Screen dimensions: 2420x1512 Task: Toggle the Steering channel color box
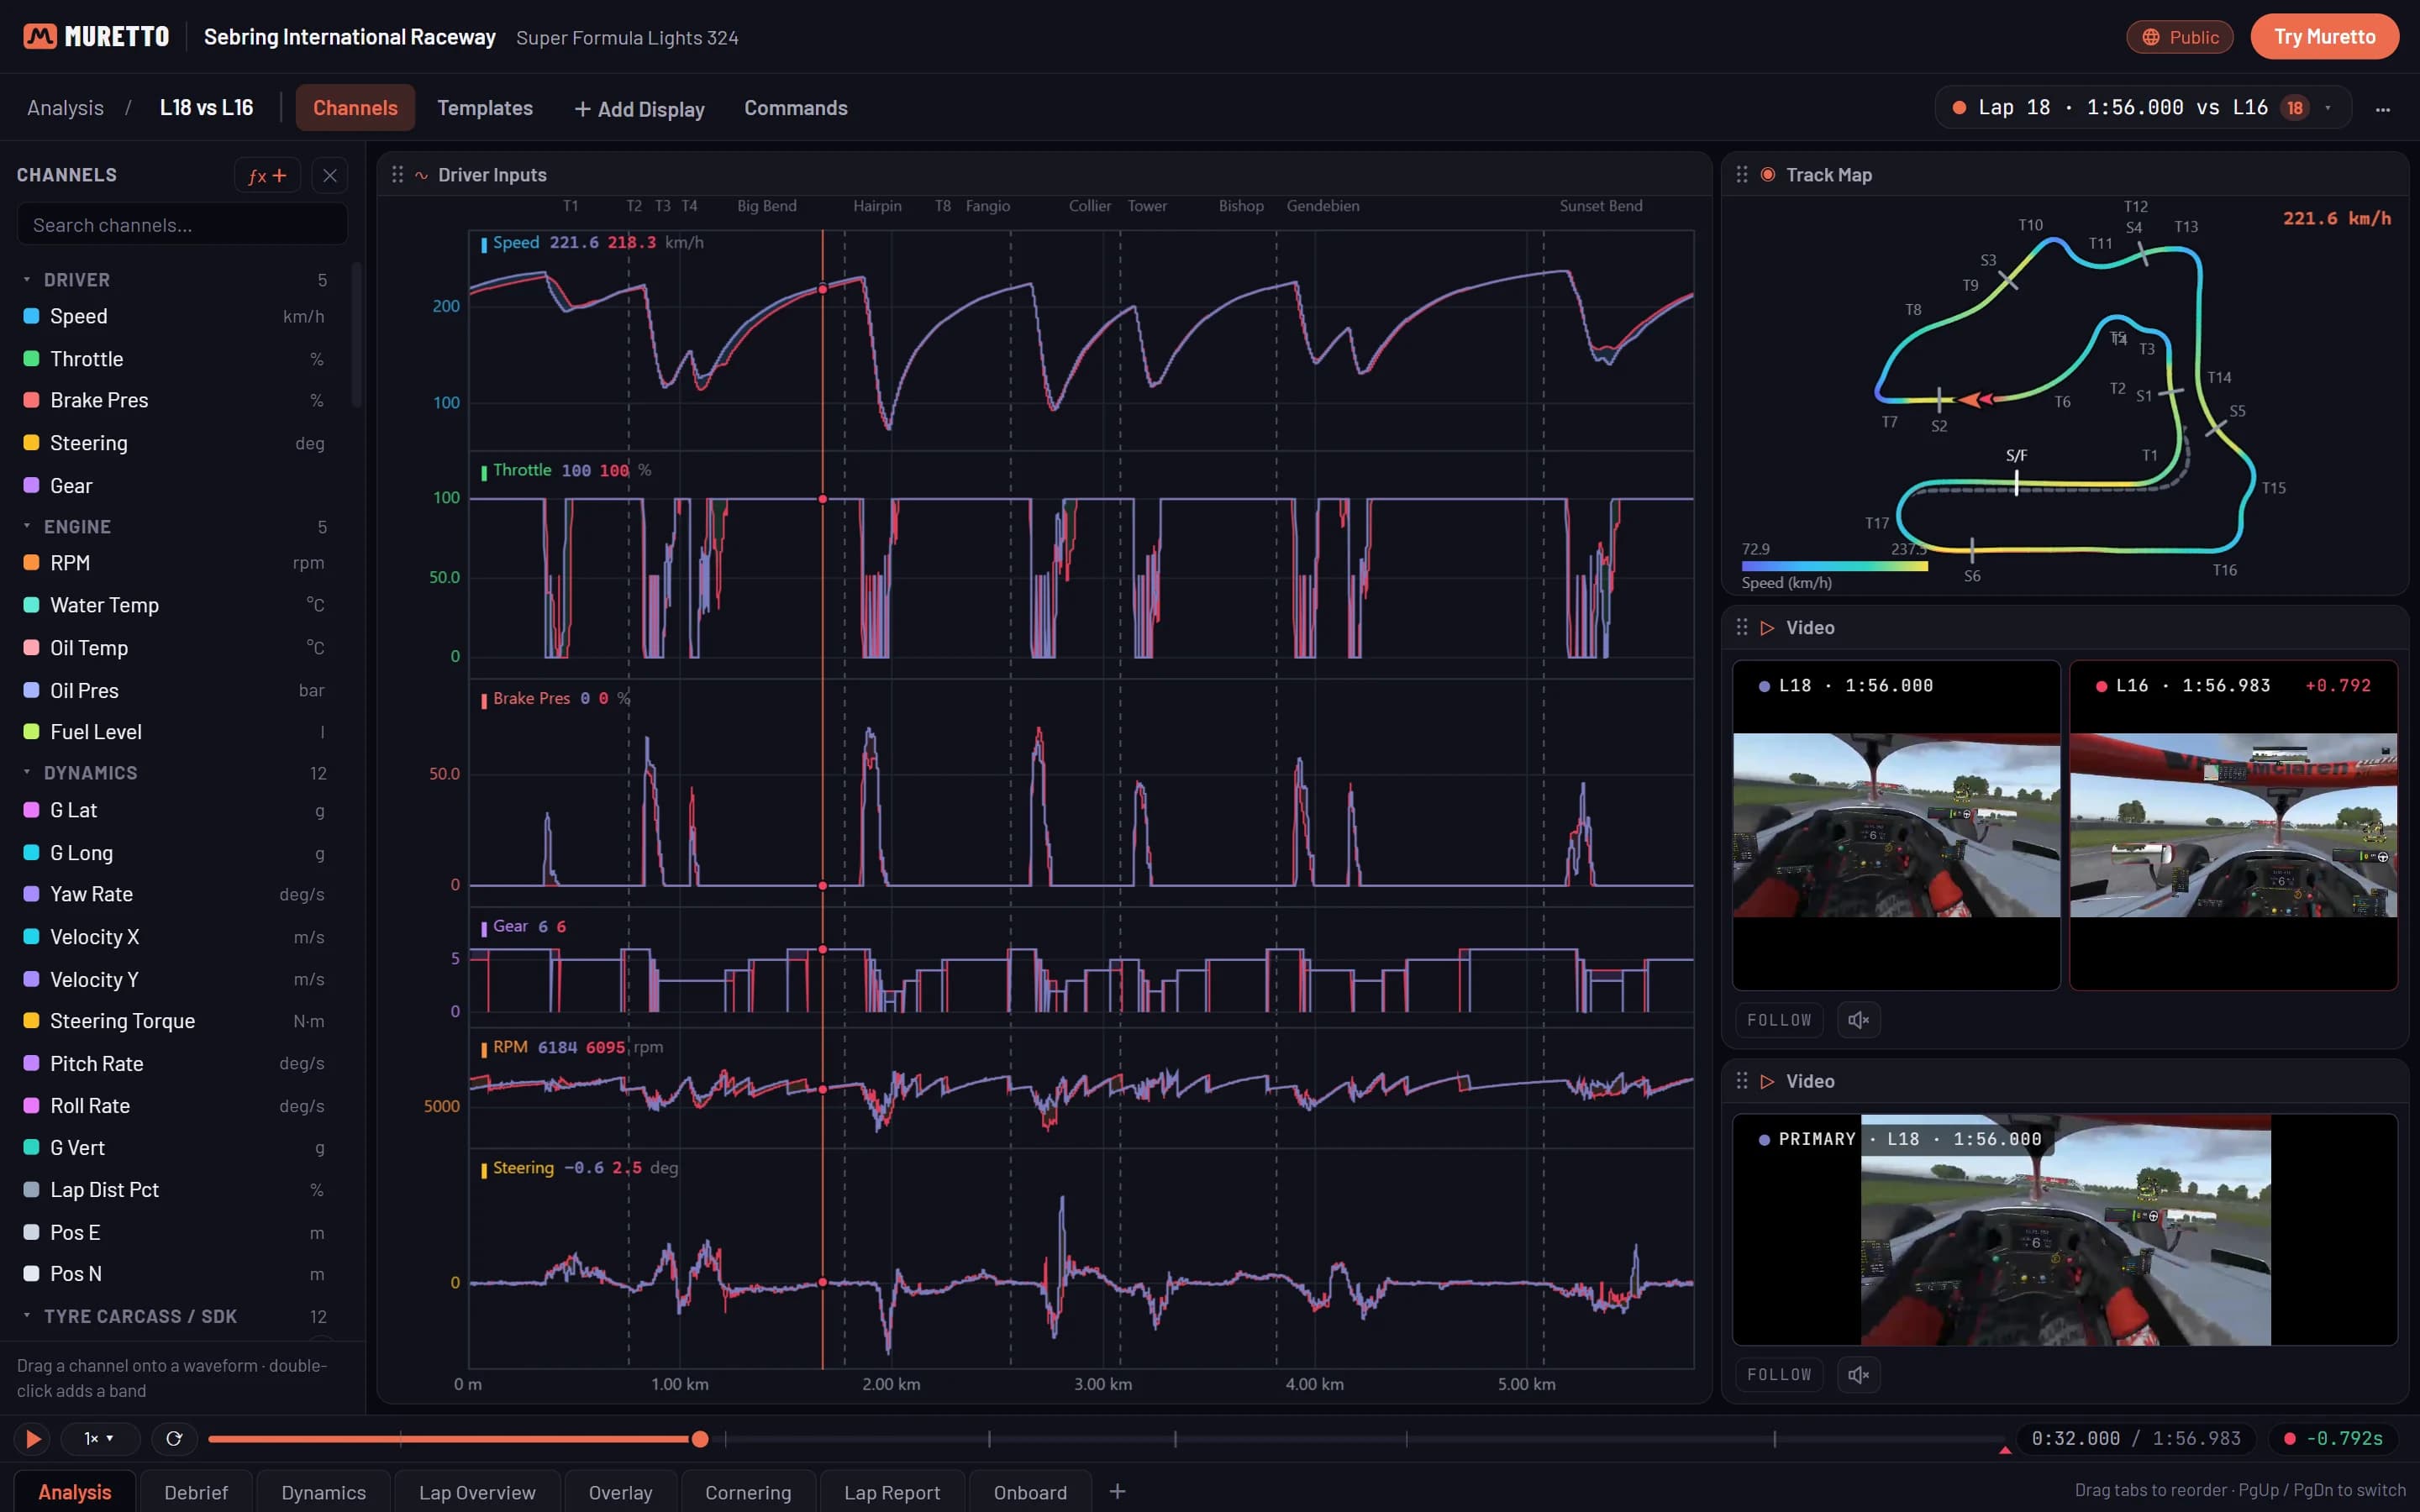tap(31, 443)
